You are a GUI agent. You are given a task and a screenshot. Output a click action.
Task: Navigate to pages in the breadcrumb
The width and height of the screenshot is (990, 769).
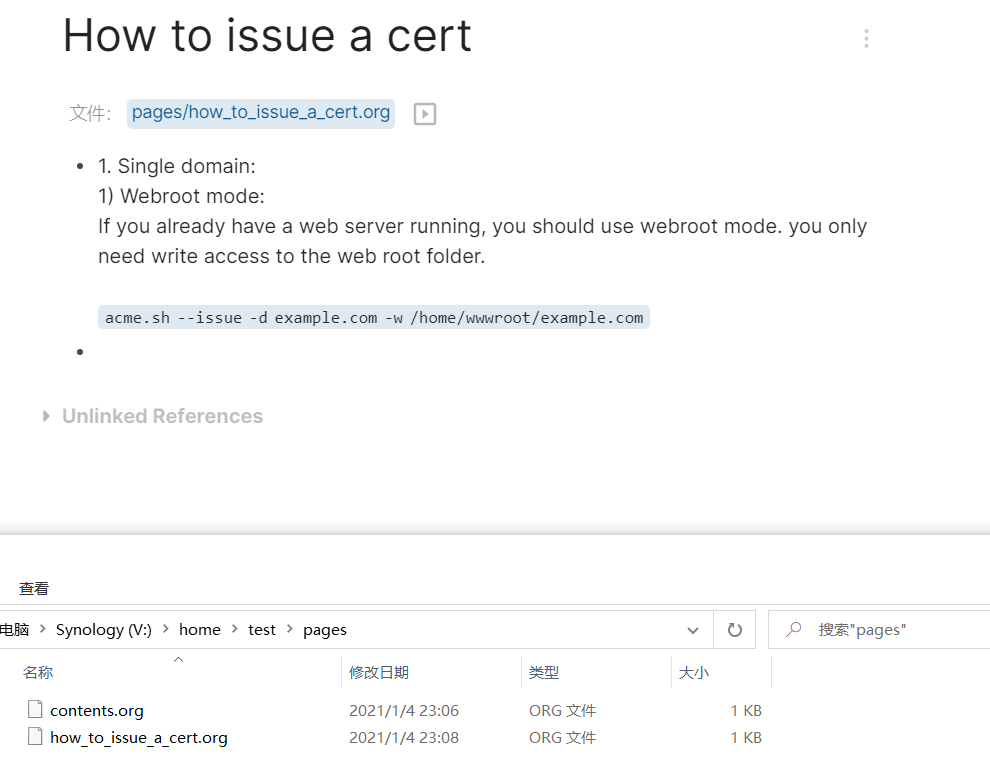[x=325, y=629]
